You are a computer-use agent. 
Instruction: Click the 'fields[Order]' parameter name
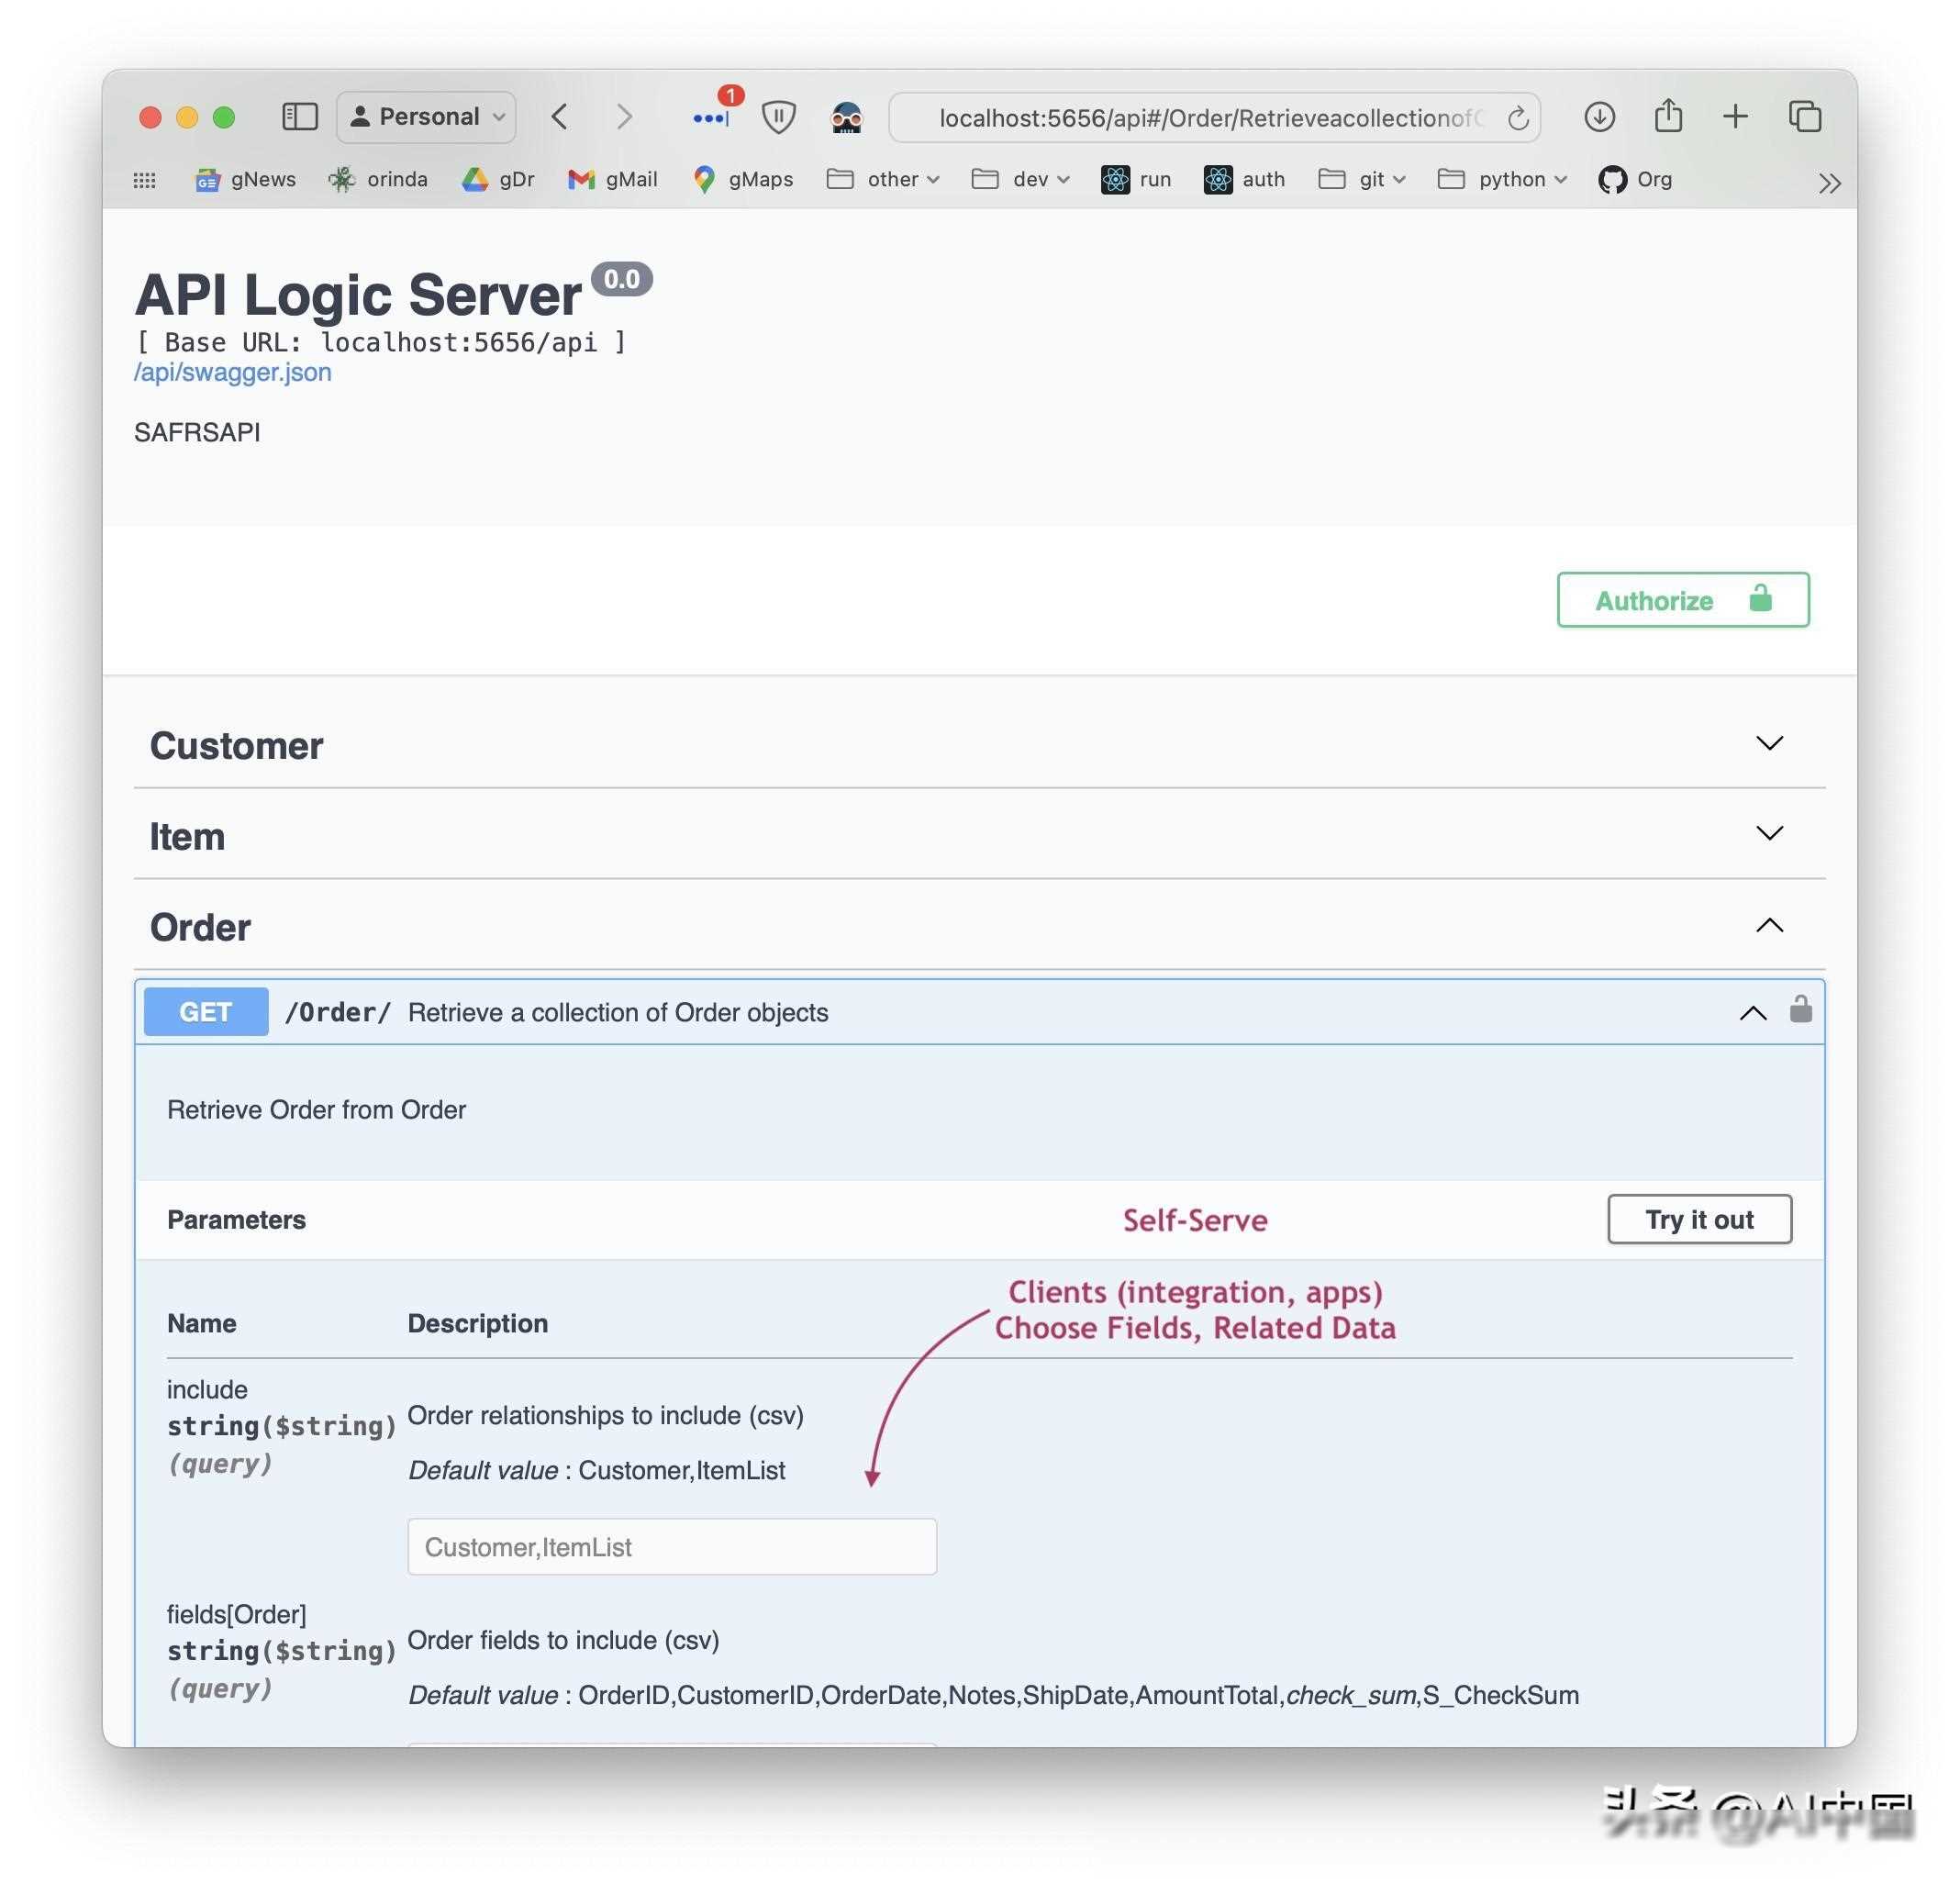tap(237, 1614)
